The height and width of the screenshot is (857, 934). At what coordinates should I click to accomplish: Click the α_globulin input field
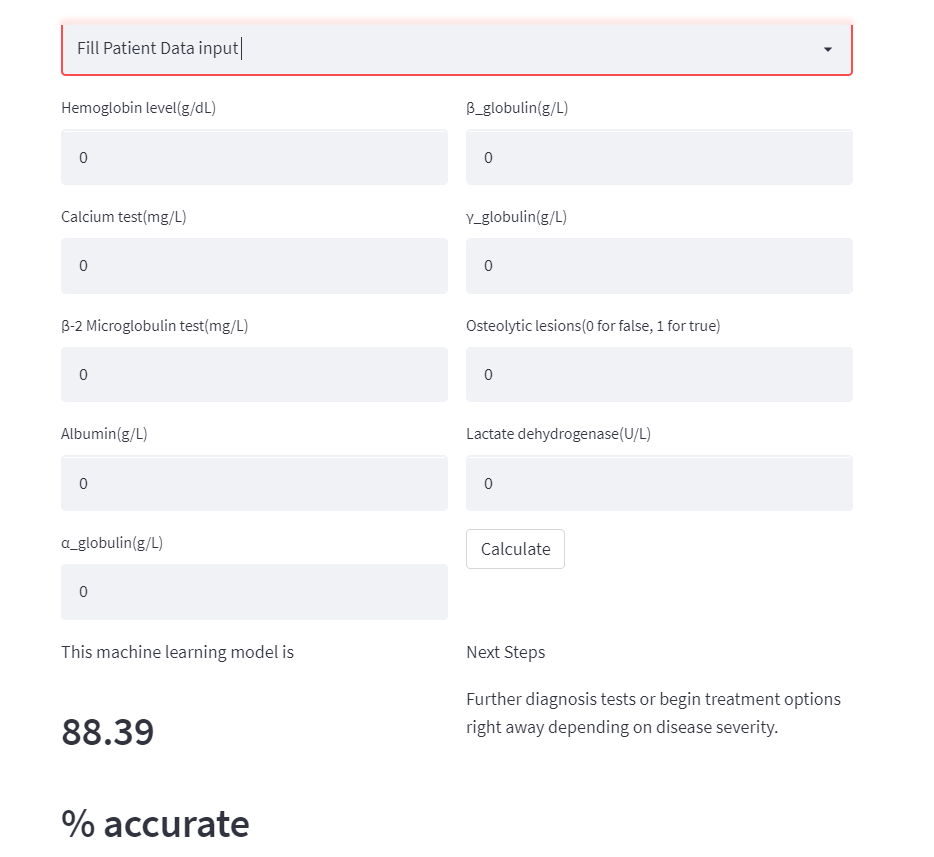[x=254, y=592]
